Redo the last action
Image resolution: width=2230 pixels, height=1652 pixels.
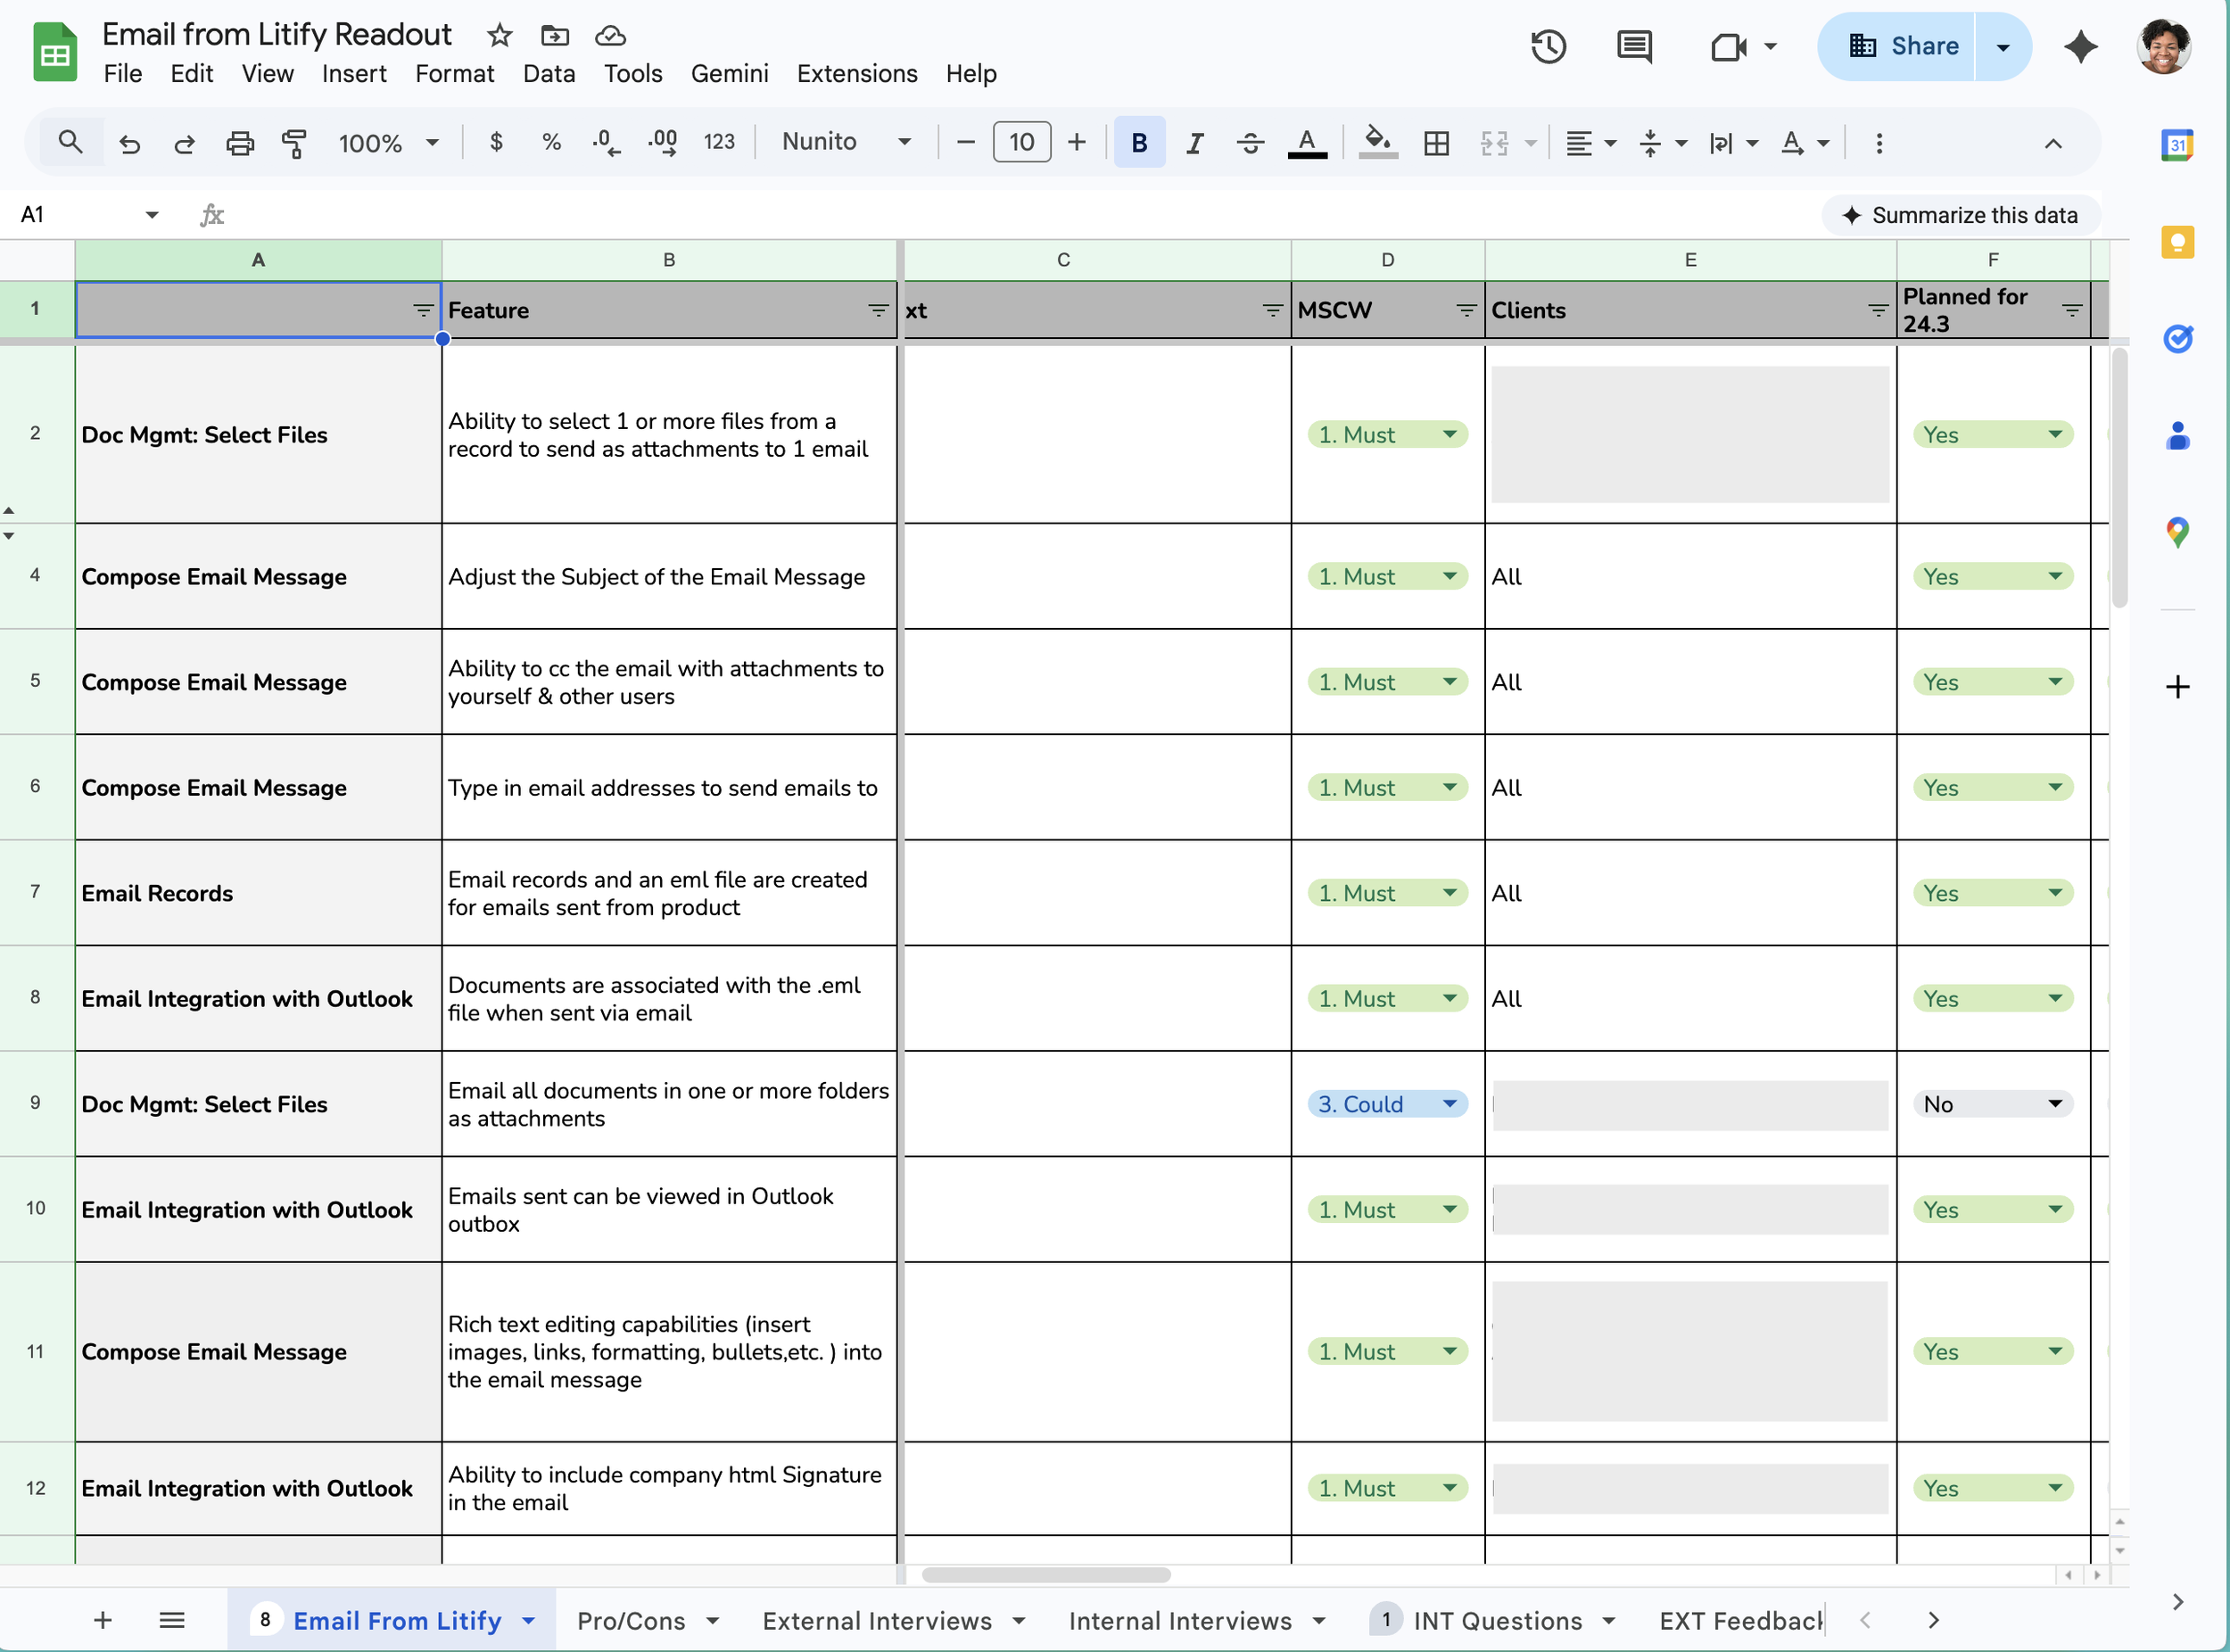coord(184,143)
